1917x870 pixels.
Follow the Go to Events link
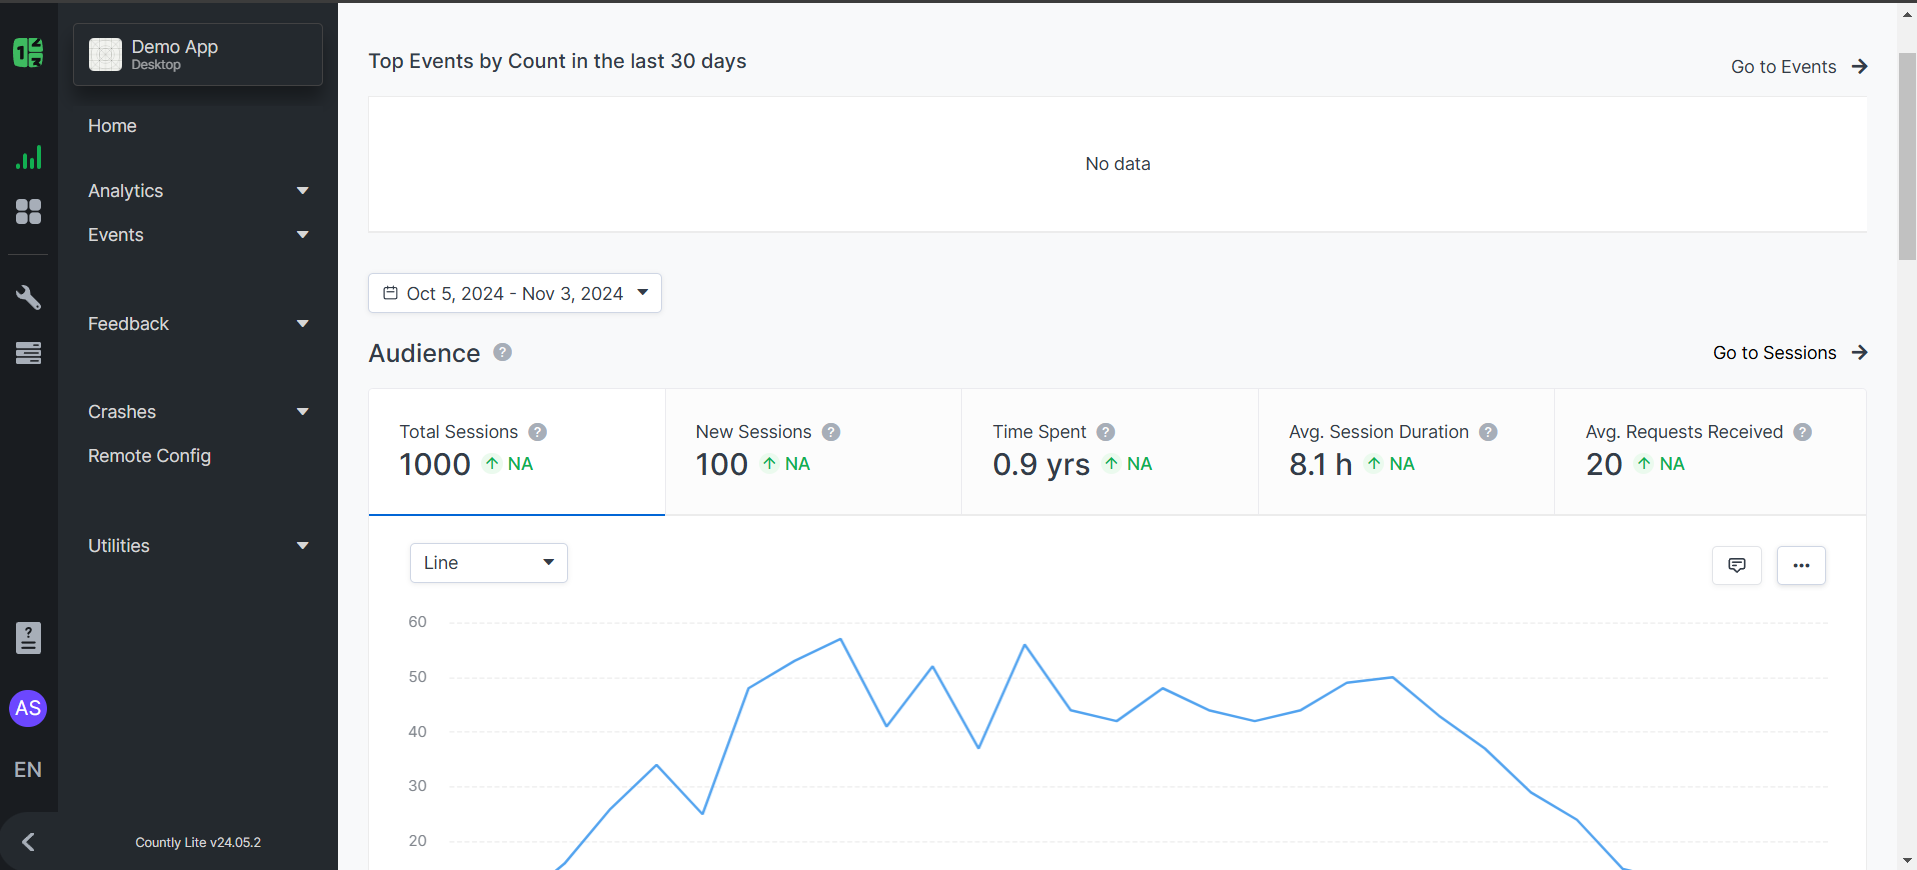point(1798,67)
